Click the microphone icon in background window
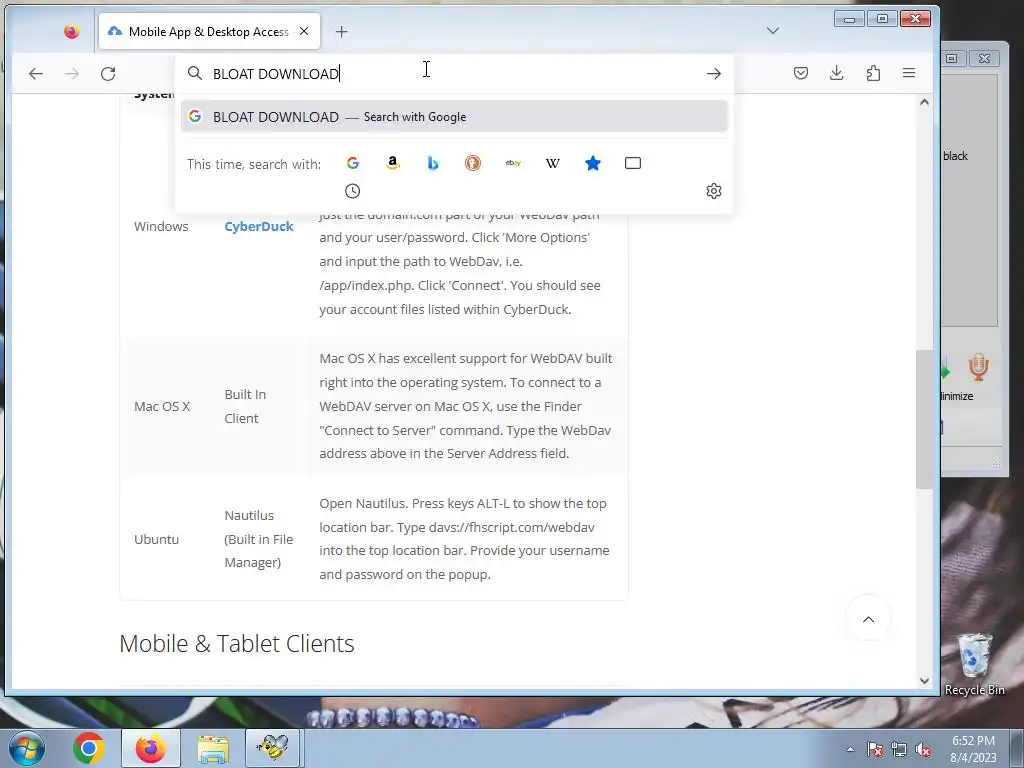1024x768 pixels. click(978, 367)
